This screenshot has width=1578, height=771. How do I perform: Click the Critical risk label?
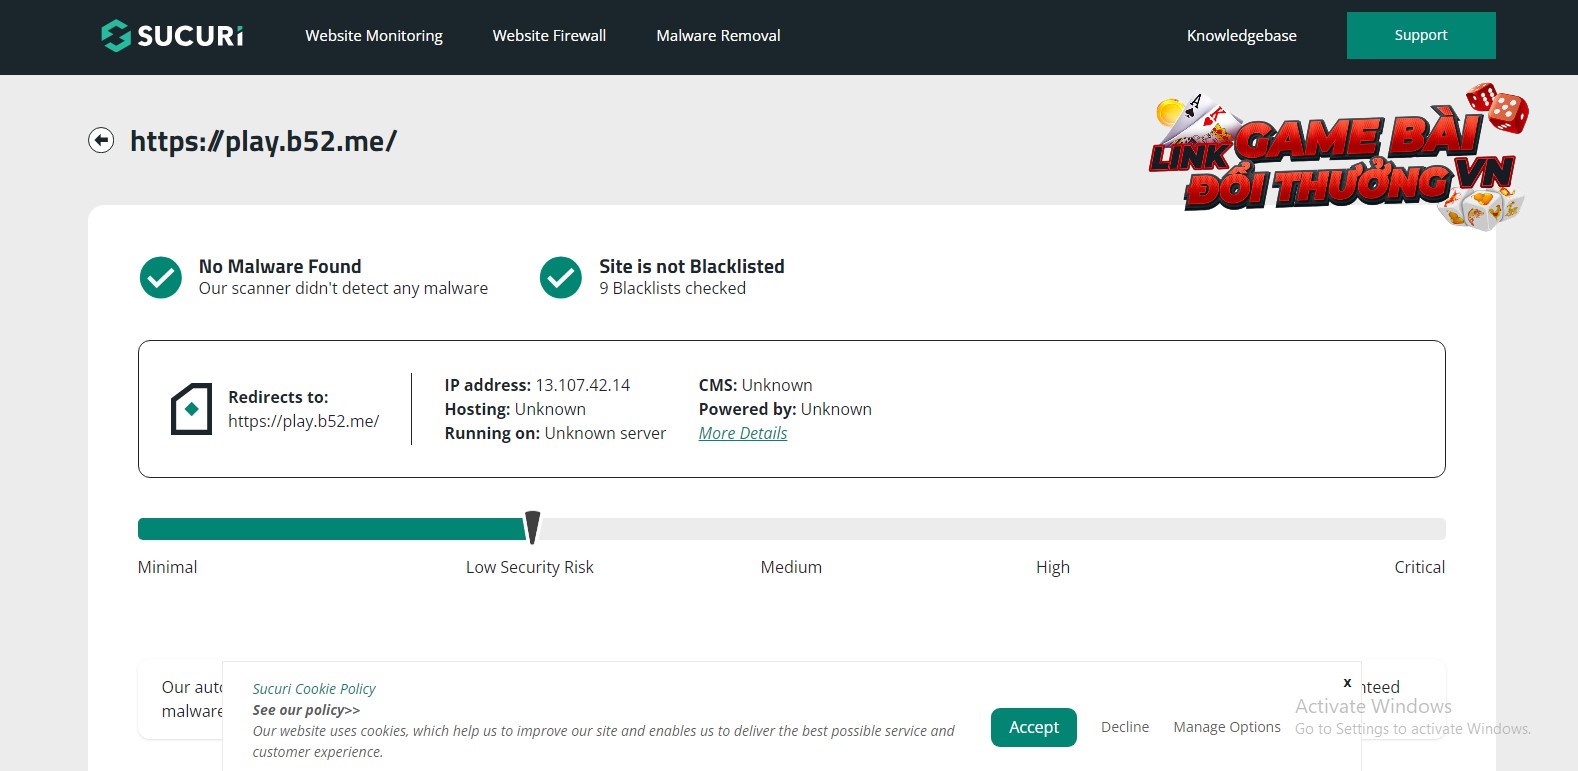1420,567
